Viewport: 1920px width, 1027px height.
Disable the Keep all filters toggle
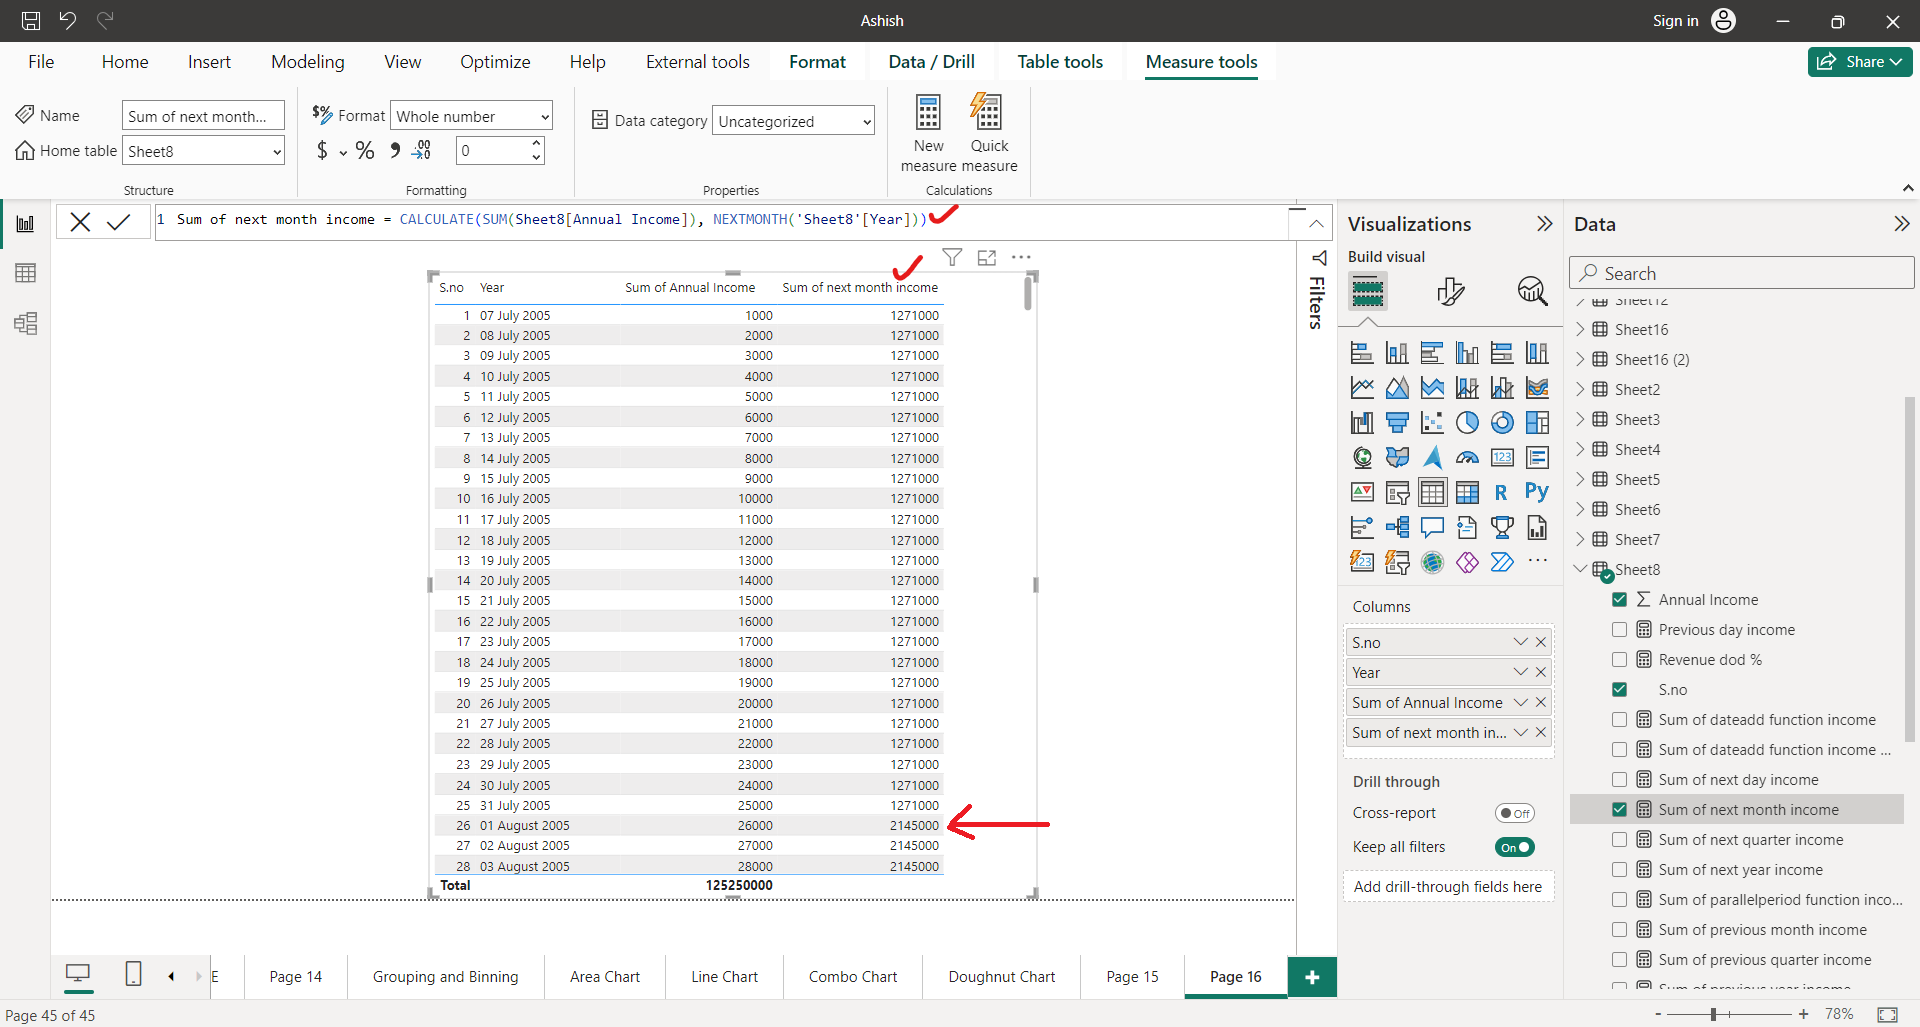pyautogui.click(x=1514, y=847)
